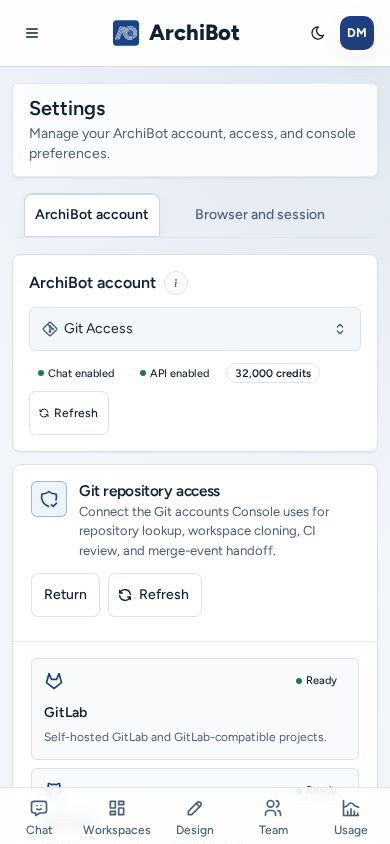
Task: Click the Settings heading
Action: 67,109
